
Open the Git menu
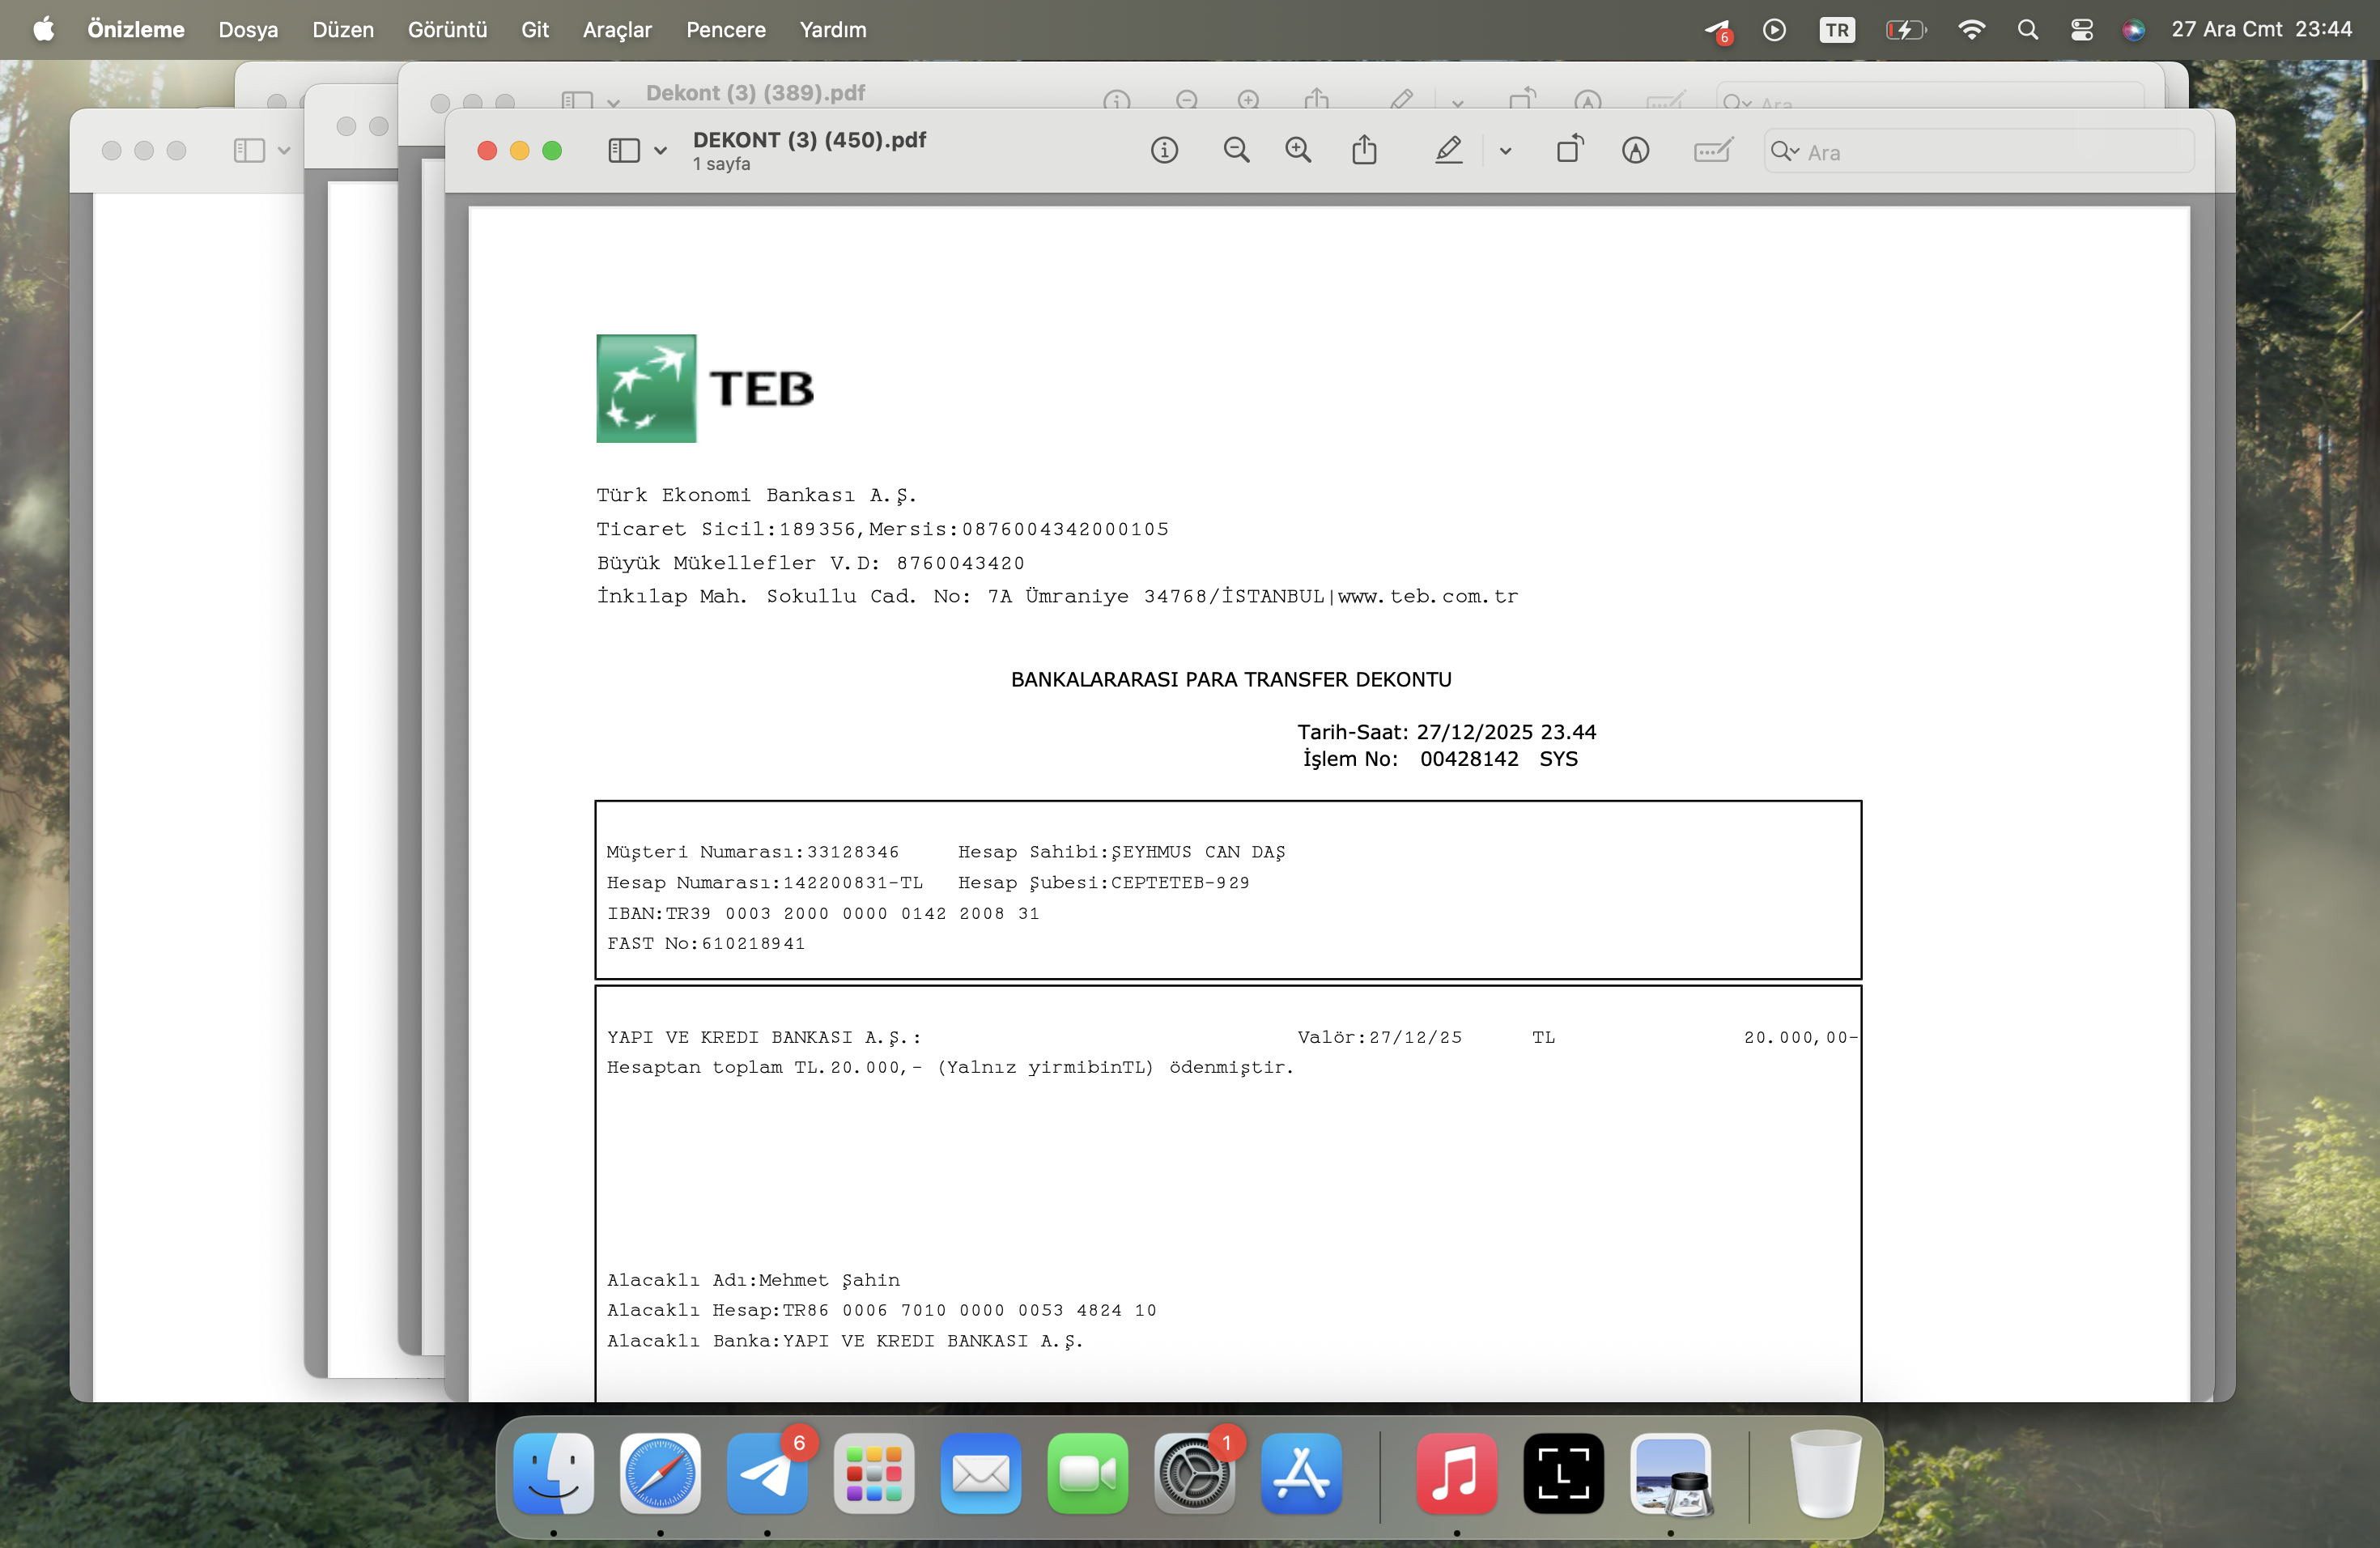click(x=535, y=30)
